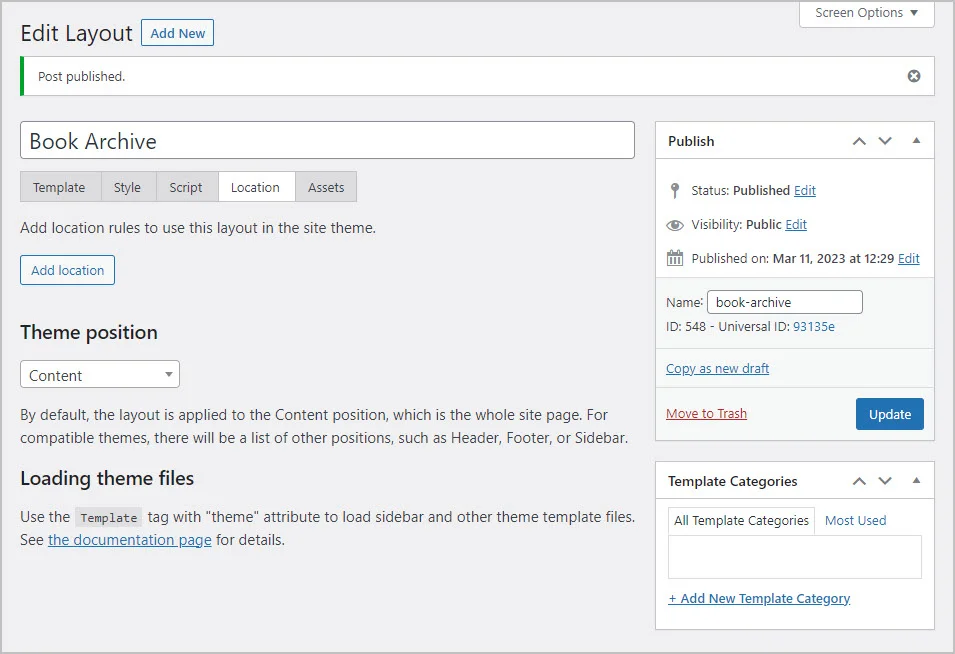Click Copy as new draft
Screen dimensions: 955x654
point(717,368)
